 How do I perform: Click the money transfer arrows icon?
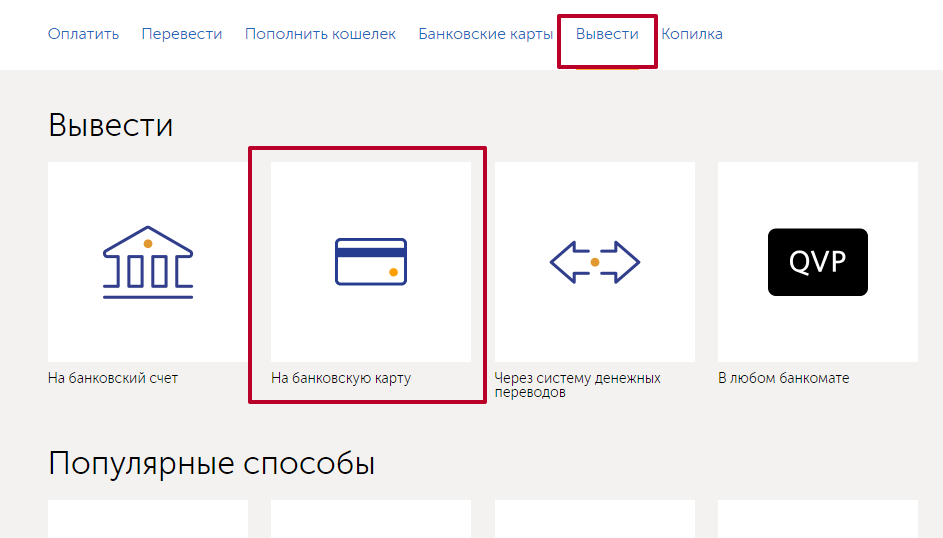pyautogui.click(x=595, y=262)
